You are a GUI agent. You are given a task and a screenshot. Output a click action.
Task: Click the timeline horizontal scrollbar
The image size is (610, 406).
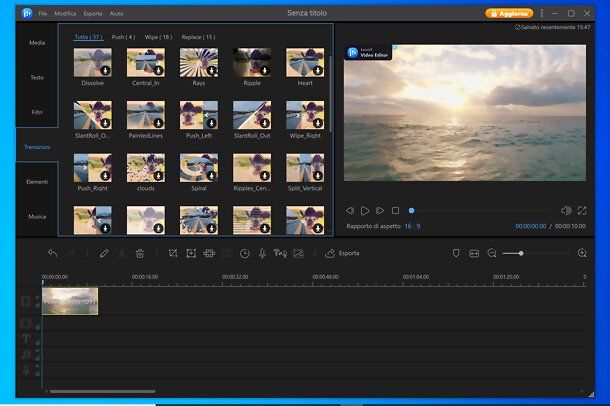pos(102,391)
